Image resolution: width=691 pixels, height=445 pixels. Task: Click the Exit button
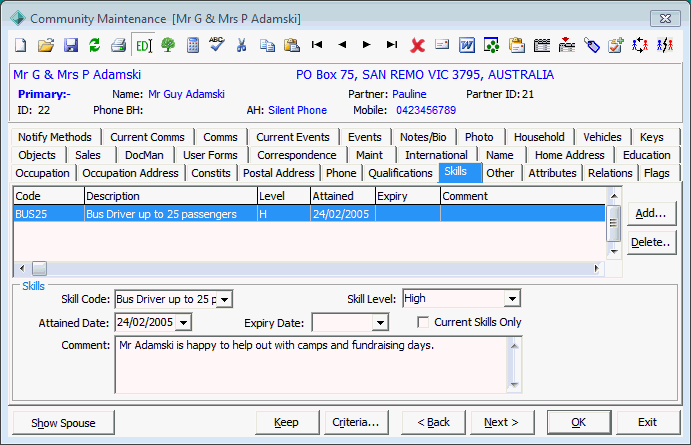click(647, 423)
